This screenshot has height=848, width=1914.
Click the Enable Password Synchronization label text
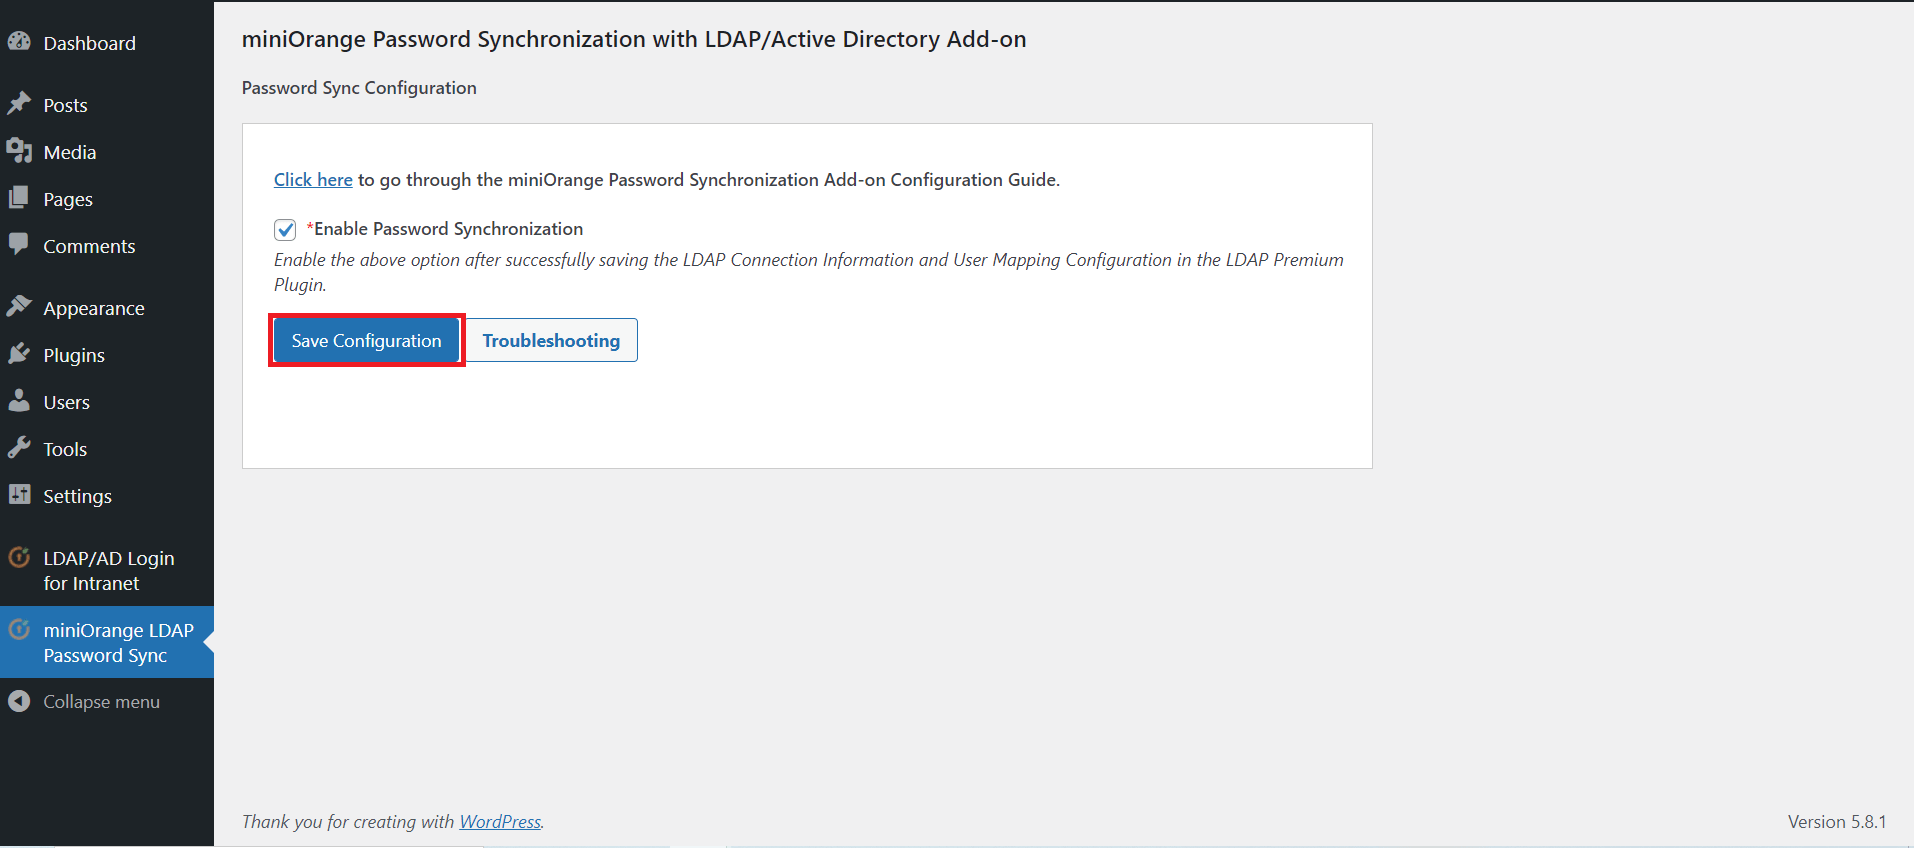point(448,229)
